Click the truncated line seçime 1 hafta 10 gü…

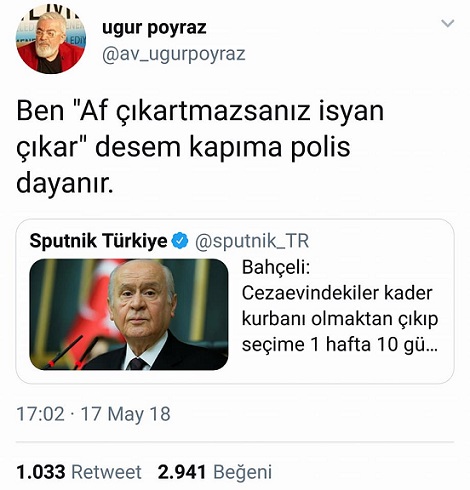pos(340,344)
